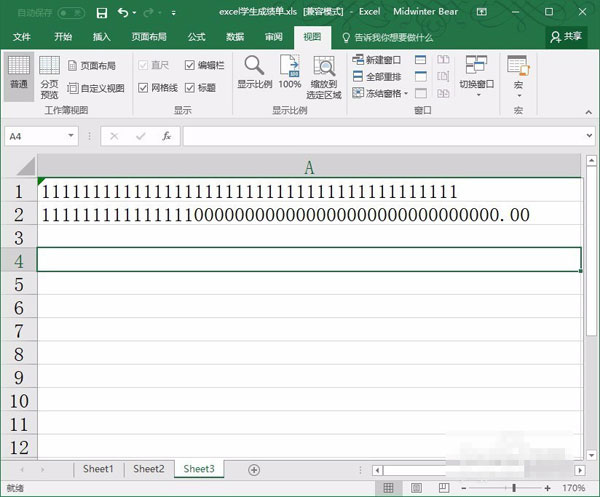The height and width of the screenshot is (497, 600).
Task: Click the Save icon in quick access toolbar
Action: (x=102, y=12)
